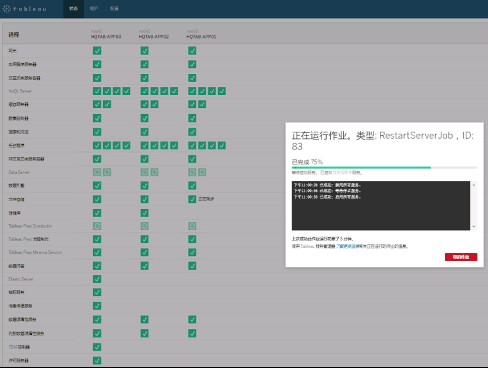Click the Elastic Server row label

[x=21, y=279]
